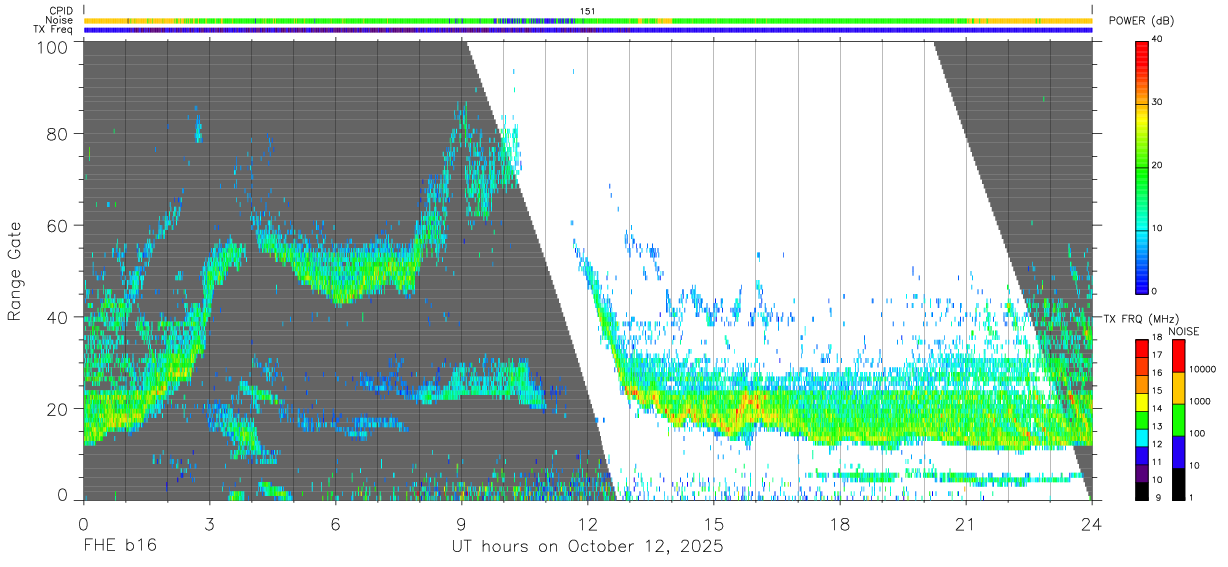Click the "FHE b16" radar beam label

click(120, 547)
